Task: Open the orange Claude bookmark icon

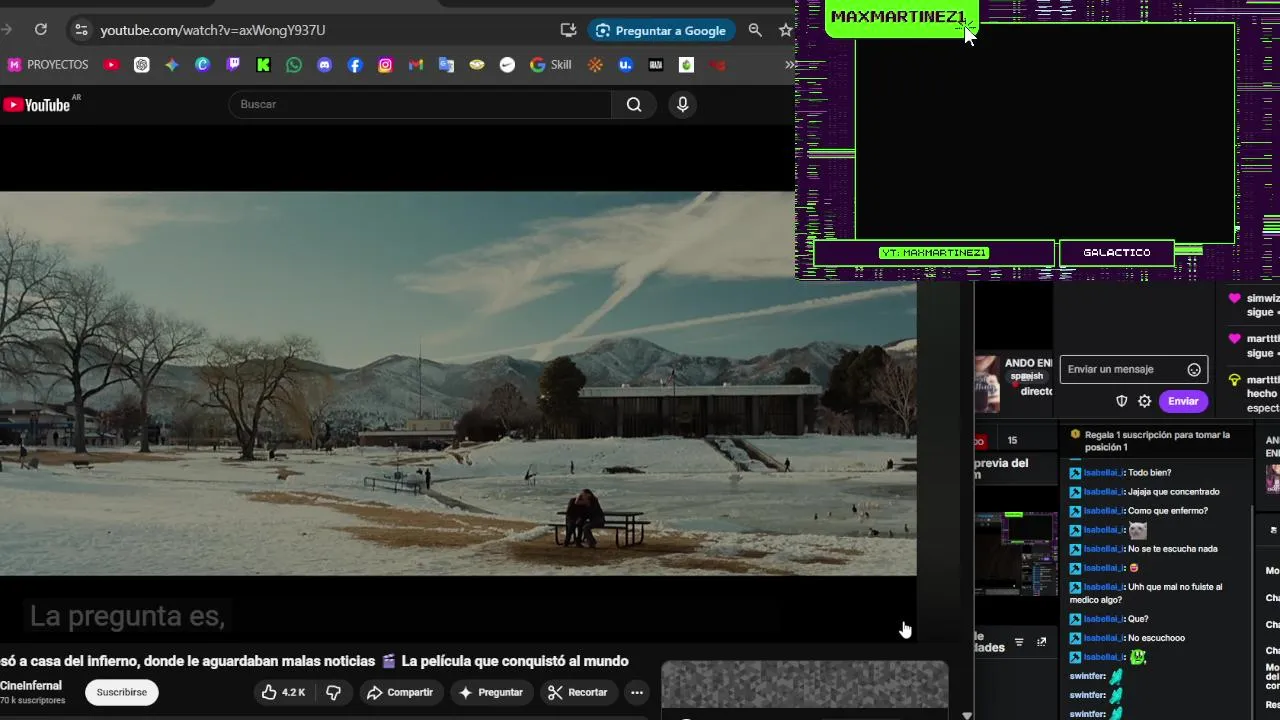Action: pos(595,65)
